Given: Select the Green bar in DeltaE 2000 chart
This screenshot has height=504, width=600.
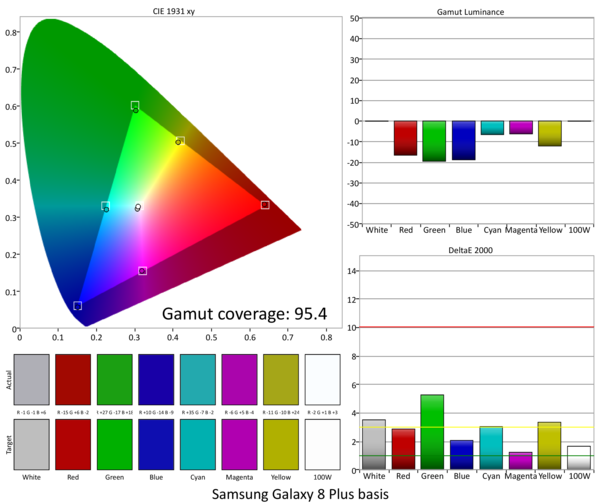Looking at the screenshot, I should click(x=432, y=432).
